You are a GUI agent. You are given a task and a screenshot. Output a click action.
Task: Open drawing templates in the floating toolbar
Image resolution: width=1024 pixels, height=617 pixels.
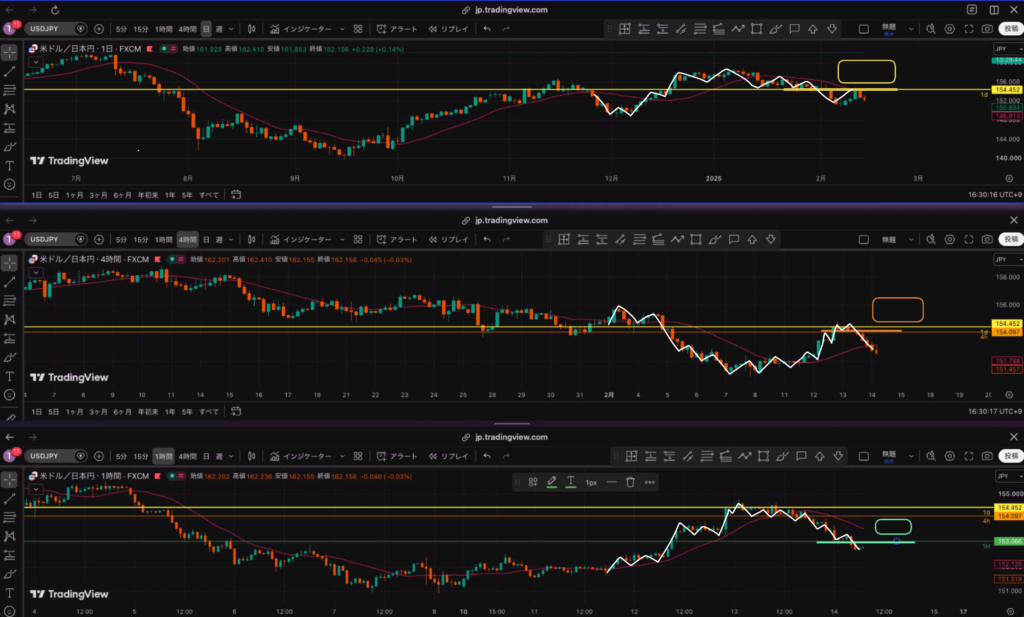(533, 482)
